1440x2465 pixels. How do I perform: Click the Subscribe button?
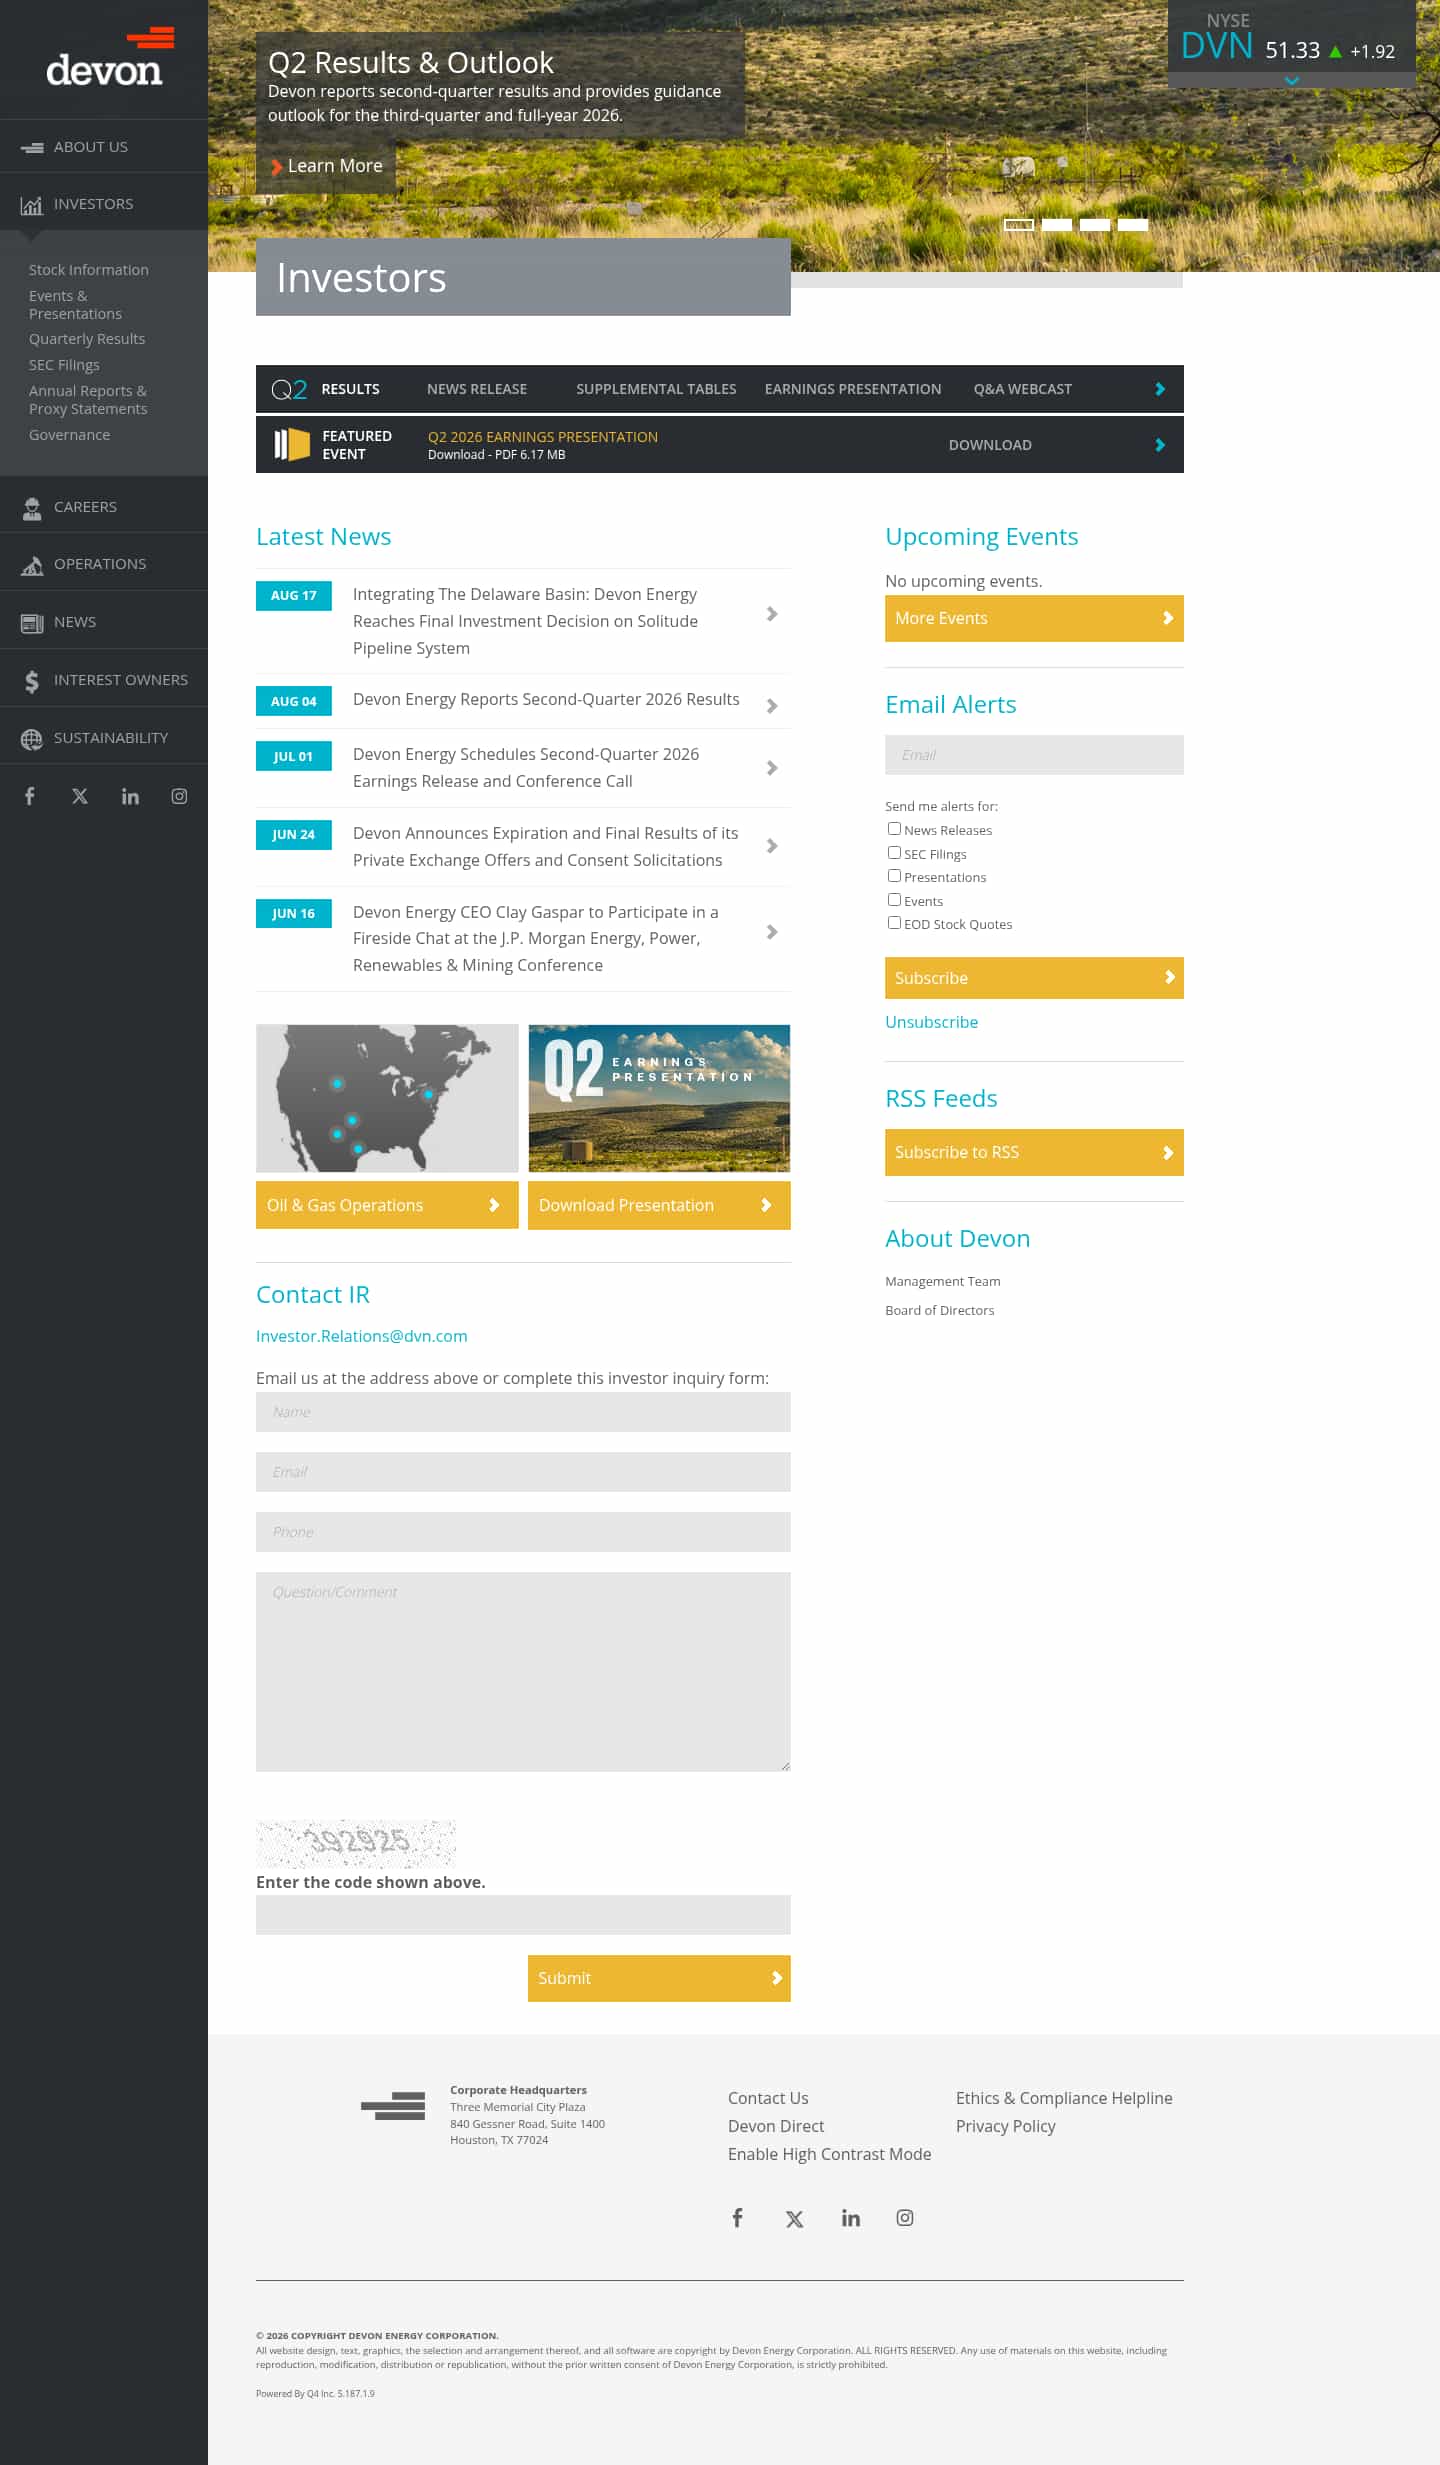(x=1034, y=978)
